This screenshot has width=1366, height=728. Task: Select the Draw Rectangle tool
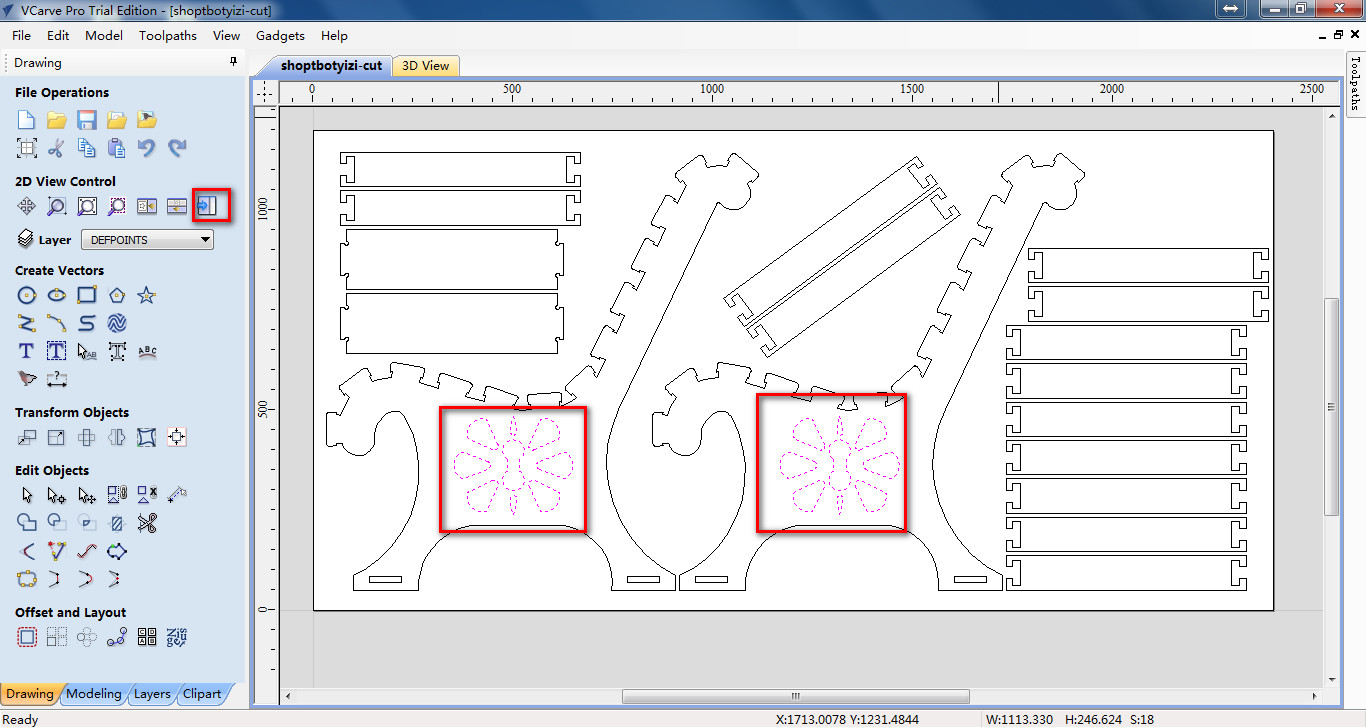point(87,295)
